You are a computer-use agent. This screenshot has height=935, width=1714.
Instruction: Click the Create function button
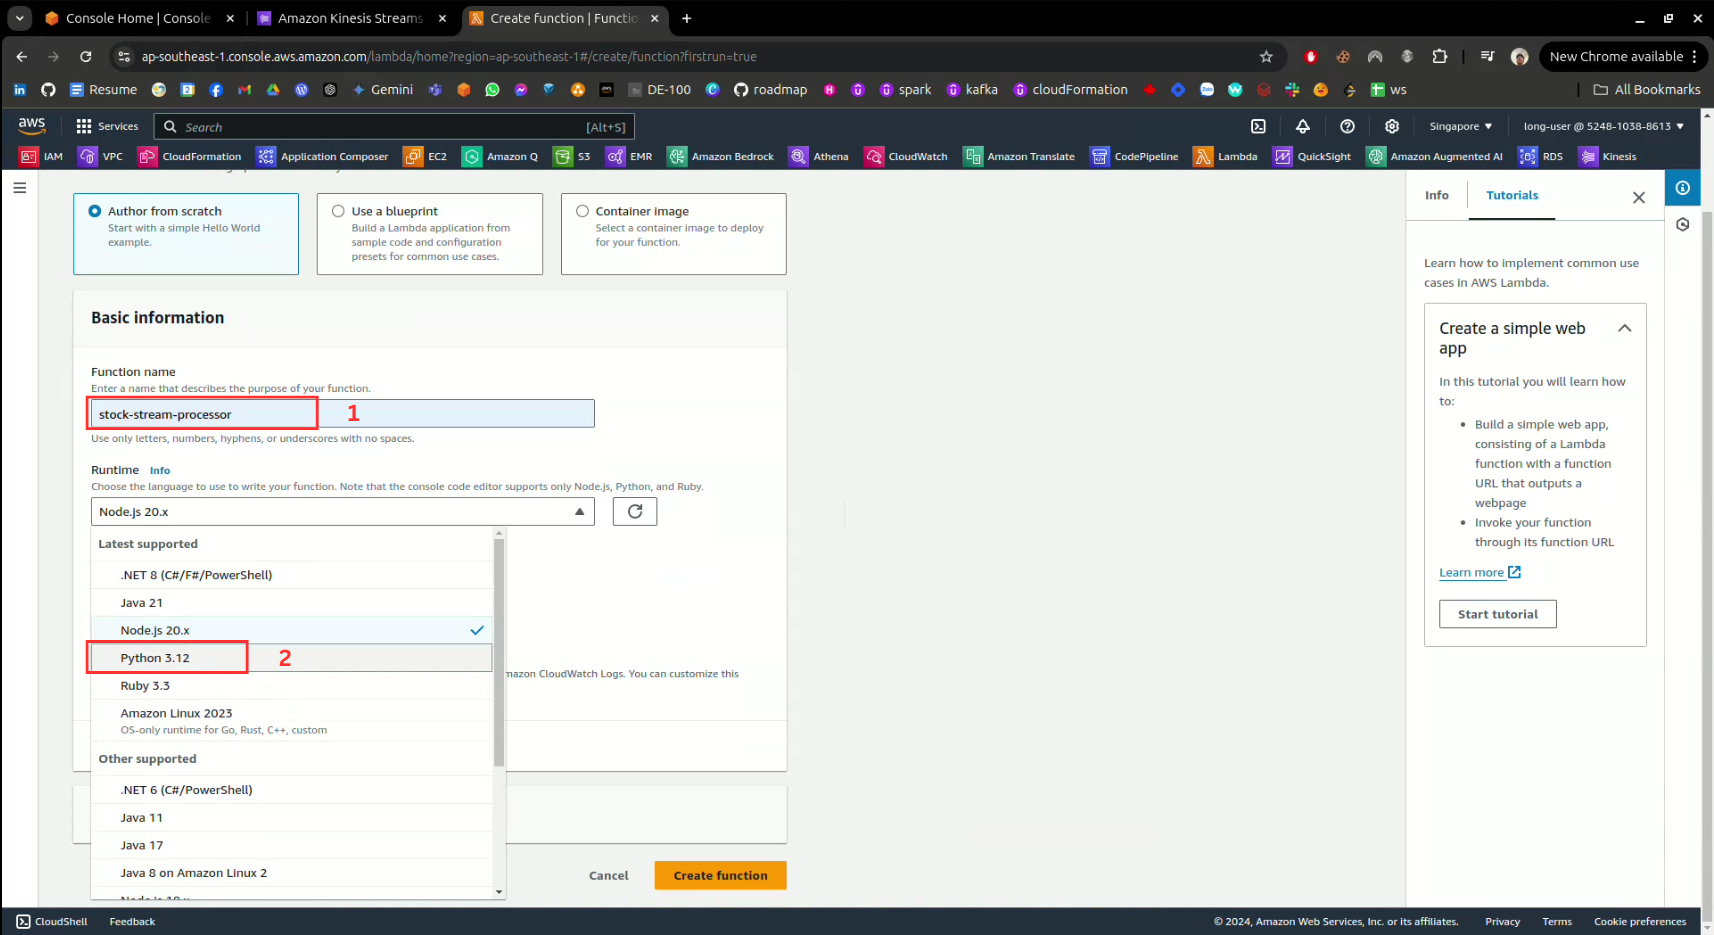720,875
